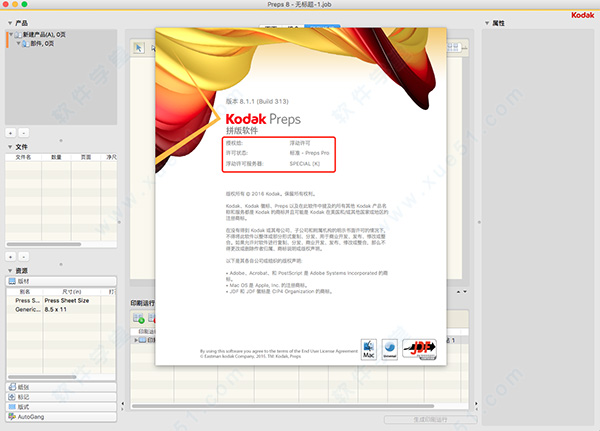Collapse the 新建产品(A) tree node
Image resolution: width=600 pixels, height=431 pixels.
(x=11, y=35)
